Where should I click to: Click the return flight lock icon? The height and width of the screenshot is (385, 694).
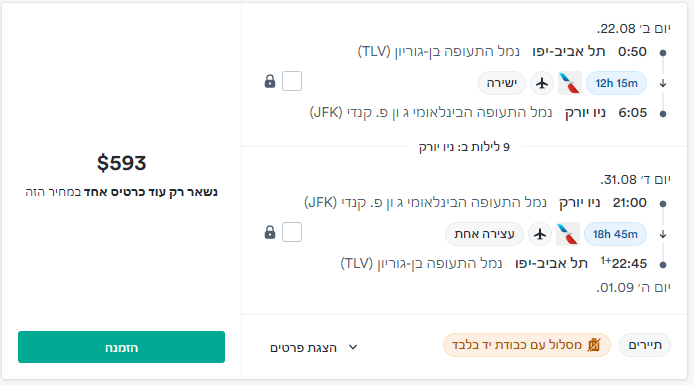point(270,232)
